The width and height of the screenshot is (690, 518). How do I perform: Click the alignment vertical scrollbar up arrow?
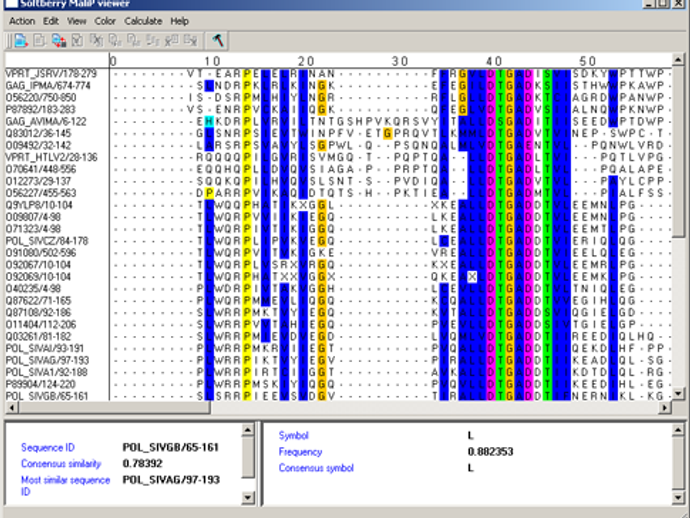(x=678, y=59)
